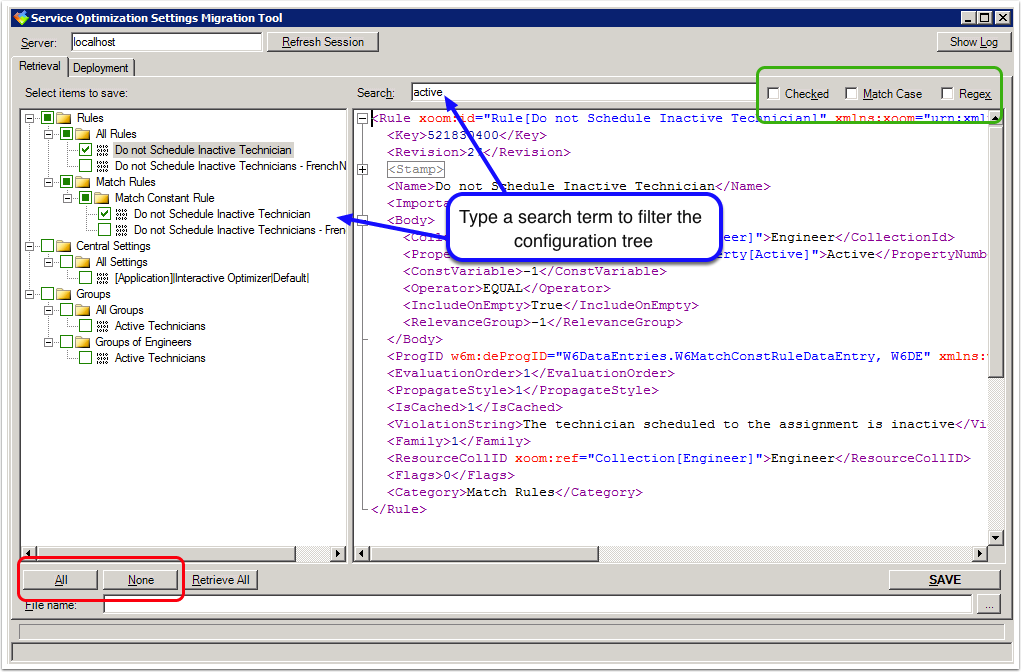Tick the Checked filter checkbox
The width and height of the screenshot is (1021, 672).
click(x=773, y=94)
